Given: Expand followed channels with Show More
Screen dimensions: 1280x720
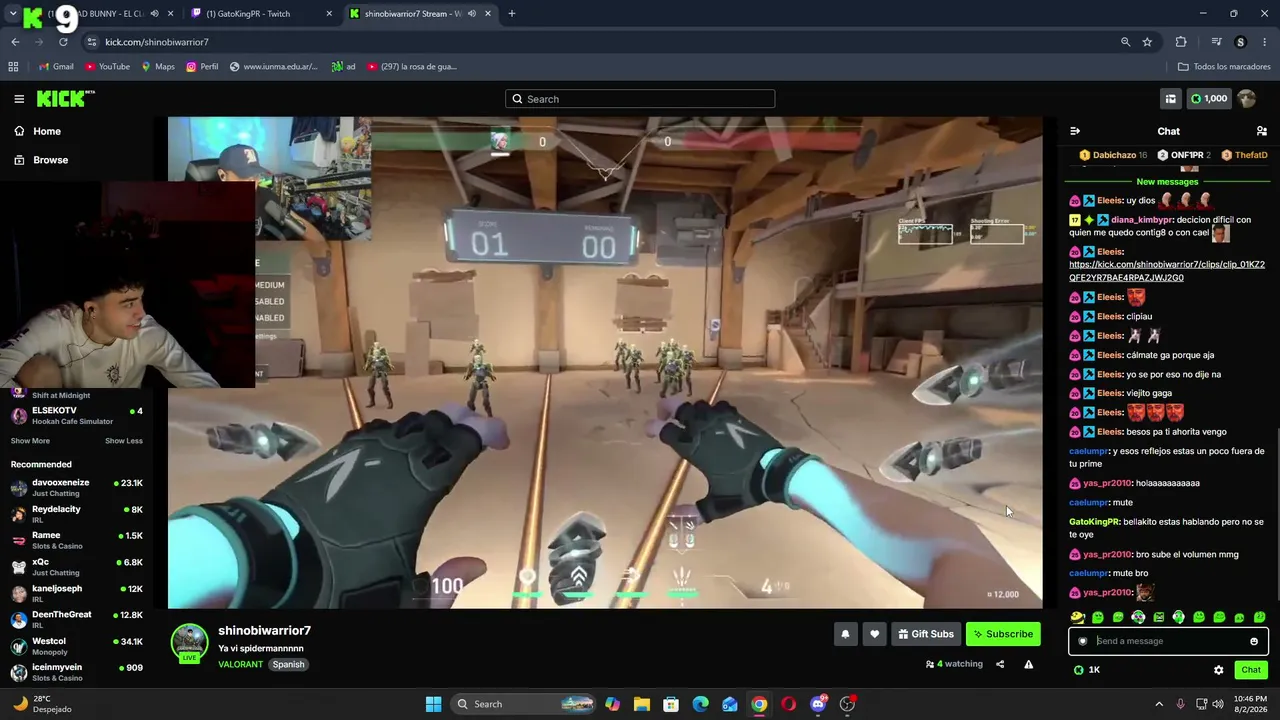Looking at the screenshot, I should click(30, 441).
